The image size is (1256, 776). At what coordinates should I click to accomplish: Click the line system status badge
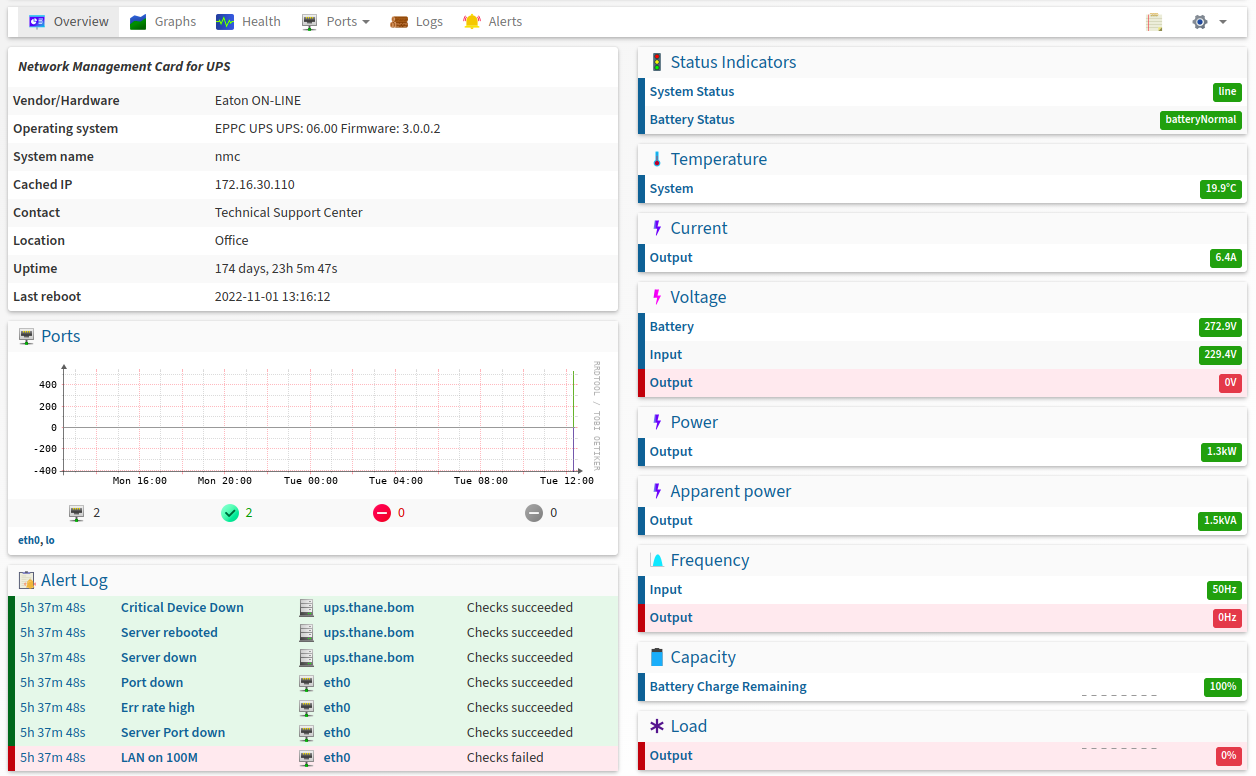(1227, 92)
